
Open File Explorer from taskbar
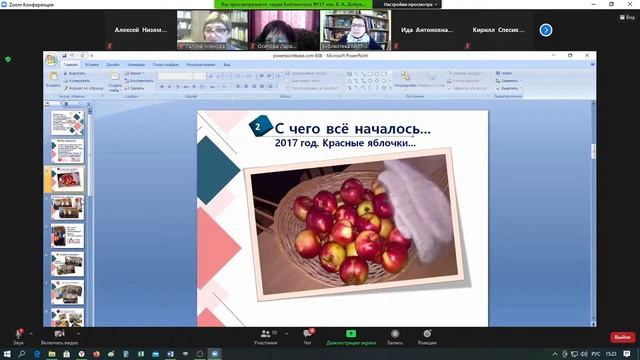pos(52,354)
